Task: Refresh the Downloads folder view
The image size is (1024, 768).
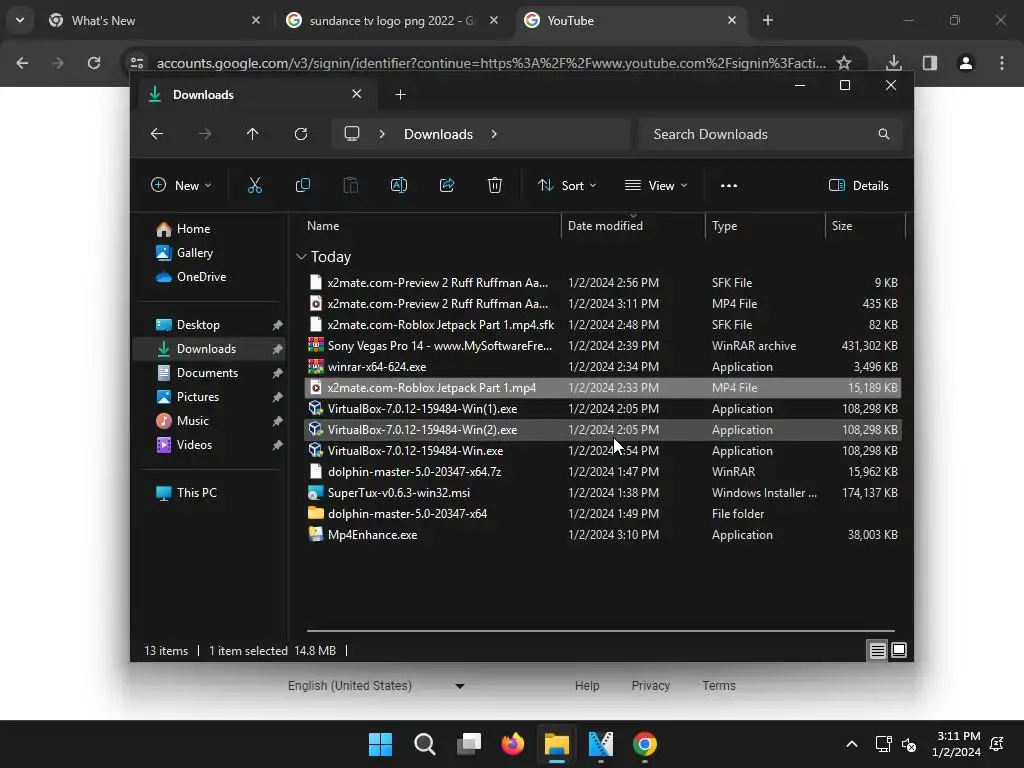Action: point(300,134)
